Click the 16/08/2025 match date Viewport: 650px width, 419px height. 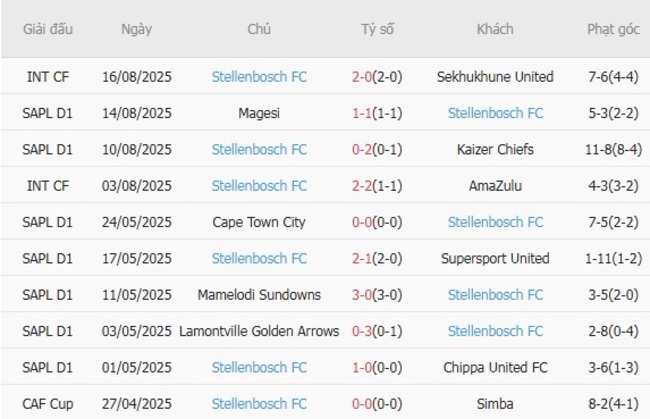137,76
